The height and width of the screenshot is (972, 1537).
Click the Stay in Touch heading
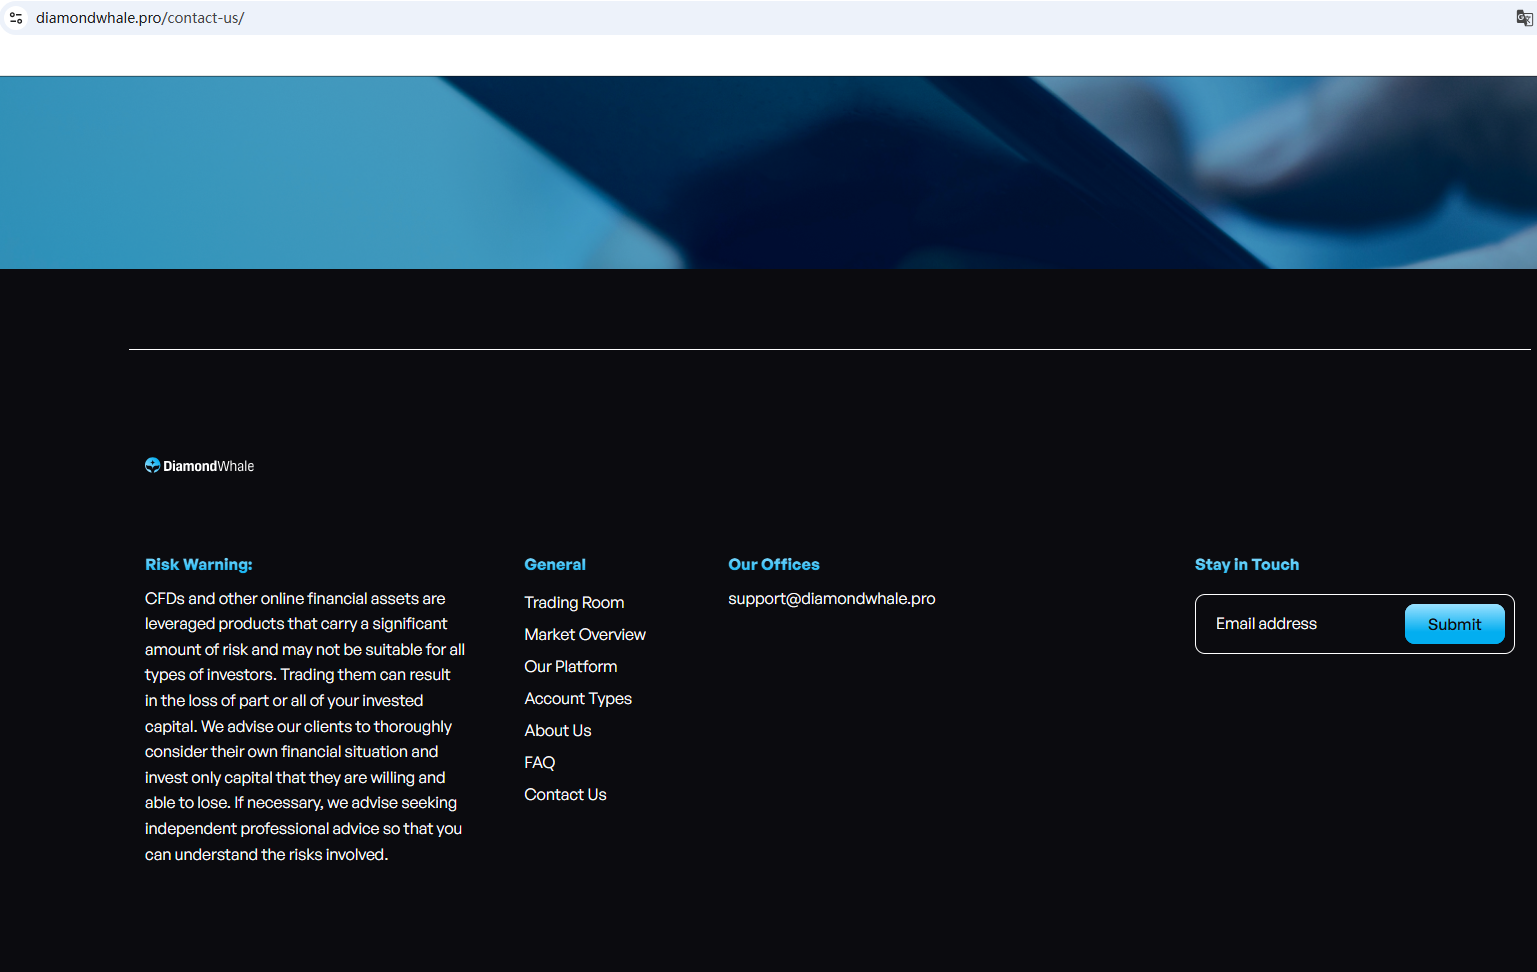pos(1247,564)
